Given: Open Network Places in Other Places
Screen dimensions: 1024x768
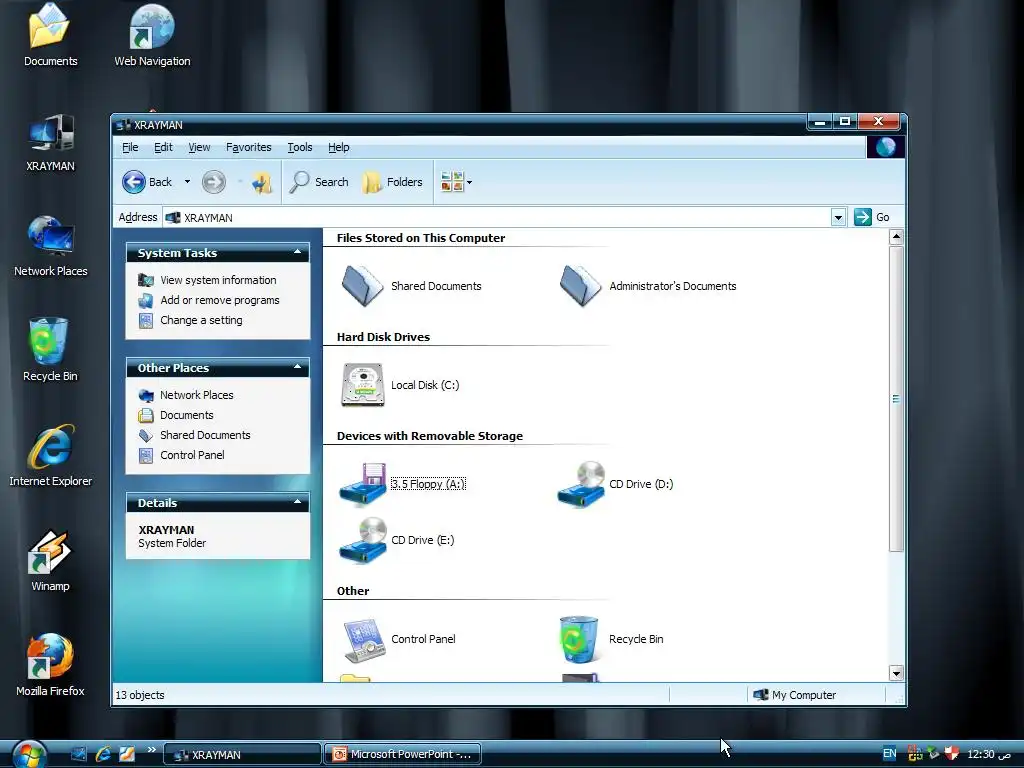Looking at the screenshot, I should tap(197, 395).
